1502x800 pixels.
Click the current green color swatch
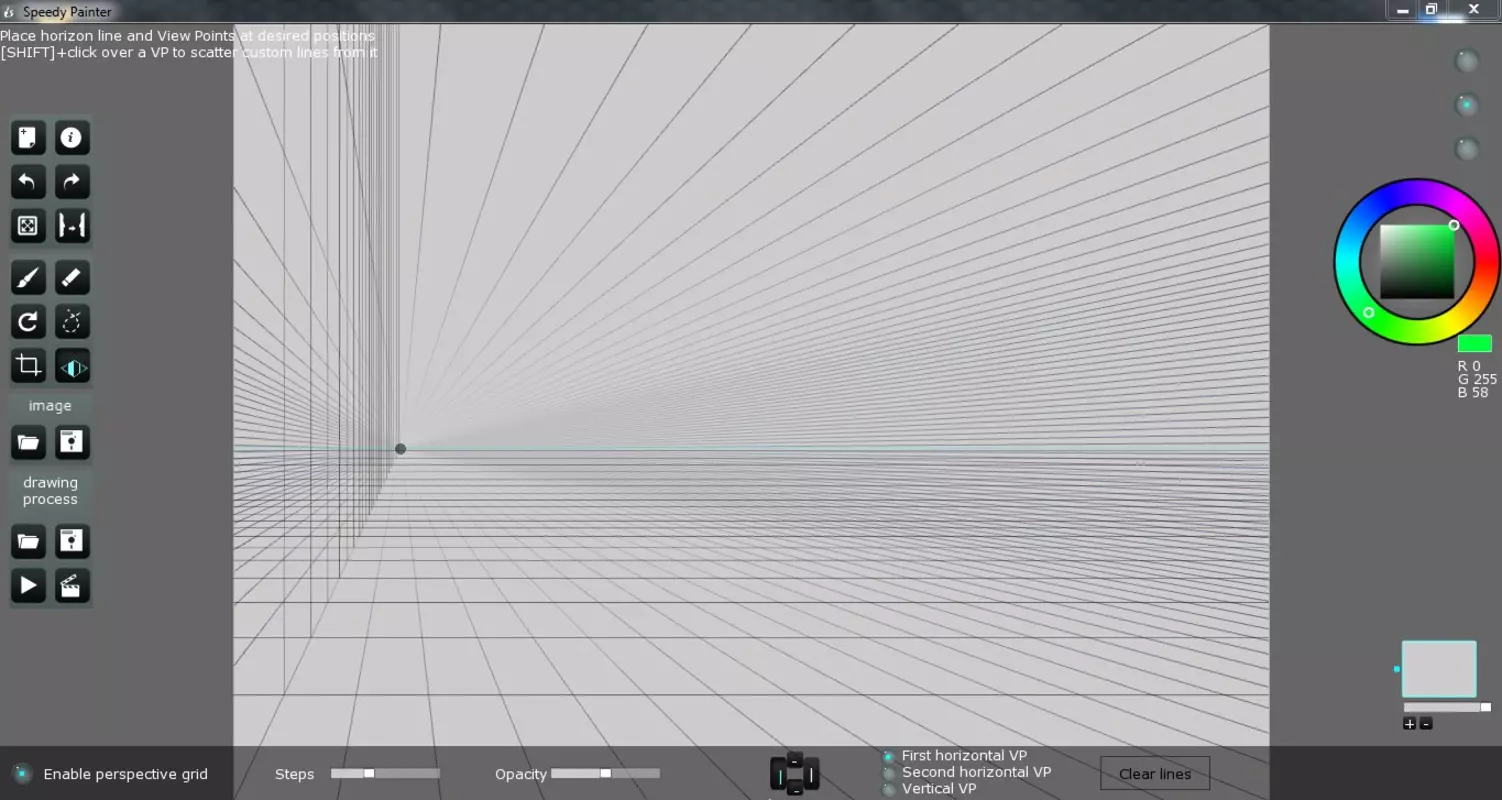pyautogui.click(x=1474, y=344)
